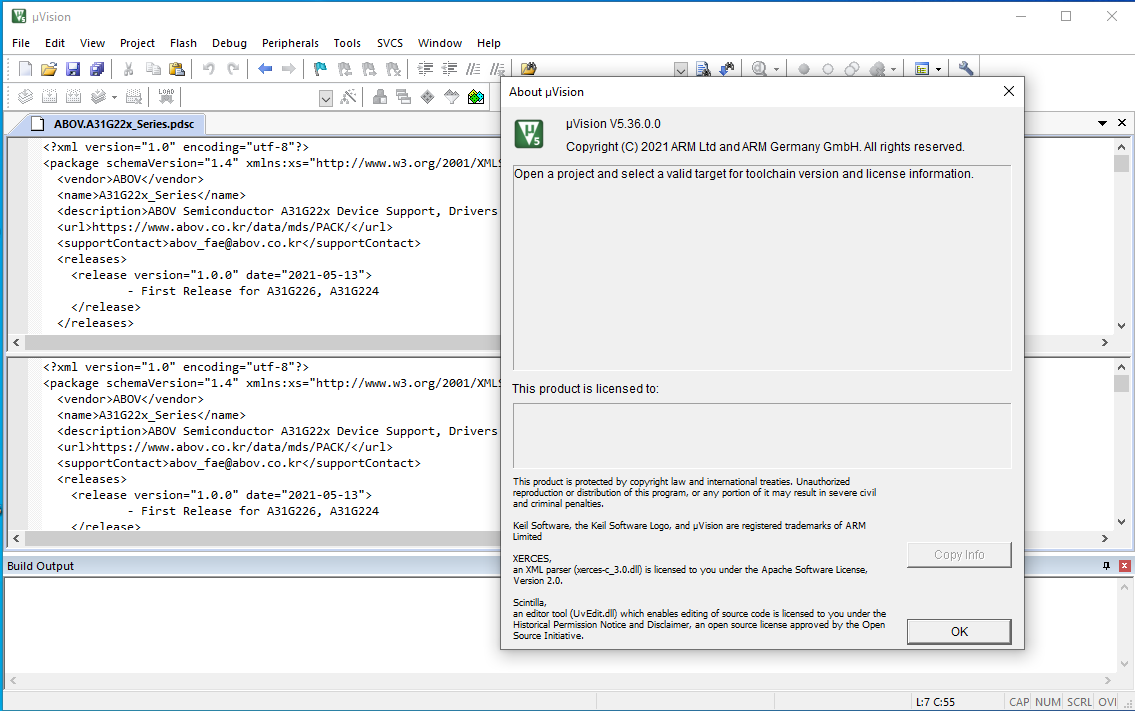Open window layout dropdown arrow
This screenshot has height=711, width=1135.
(938, 70)
